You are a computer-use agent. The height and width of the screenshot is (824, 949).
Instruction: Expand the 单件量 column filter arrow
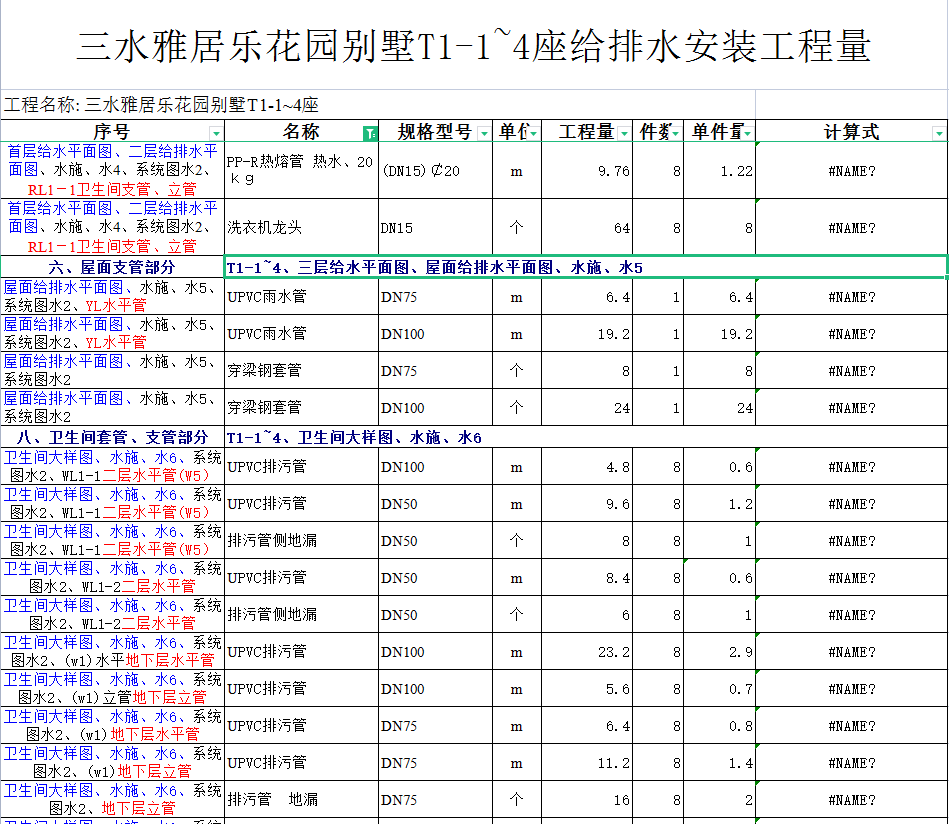pos(747,133)
